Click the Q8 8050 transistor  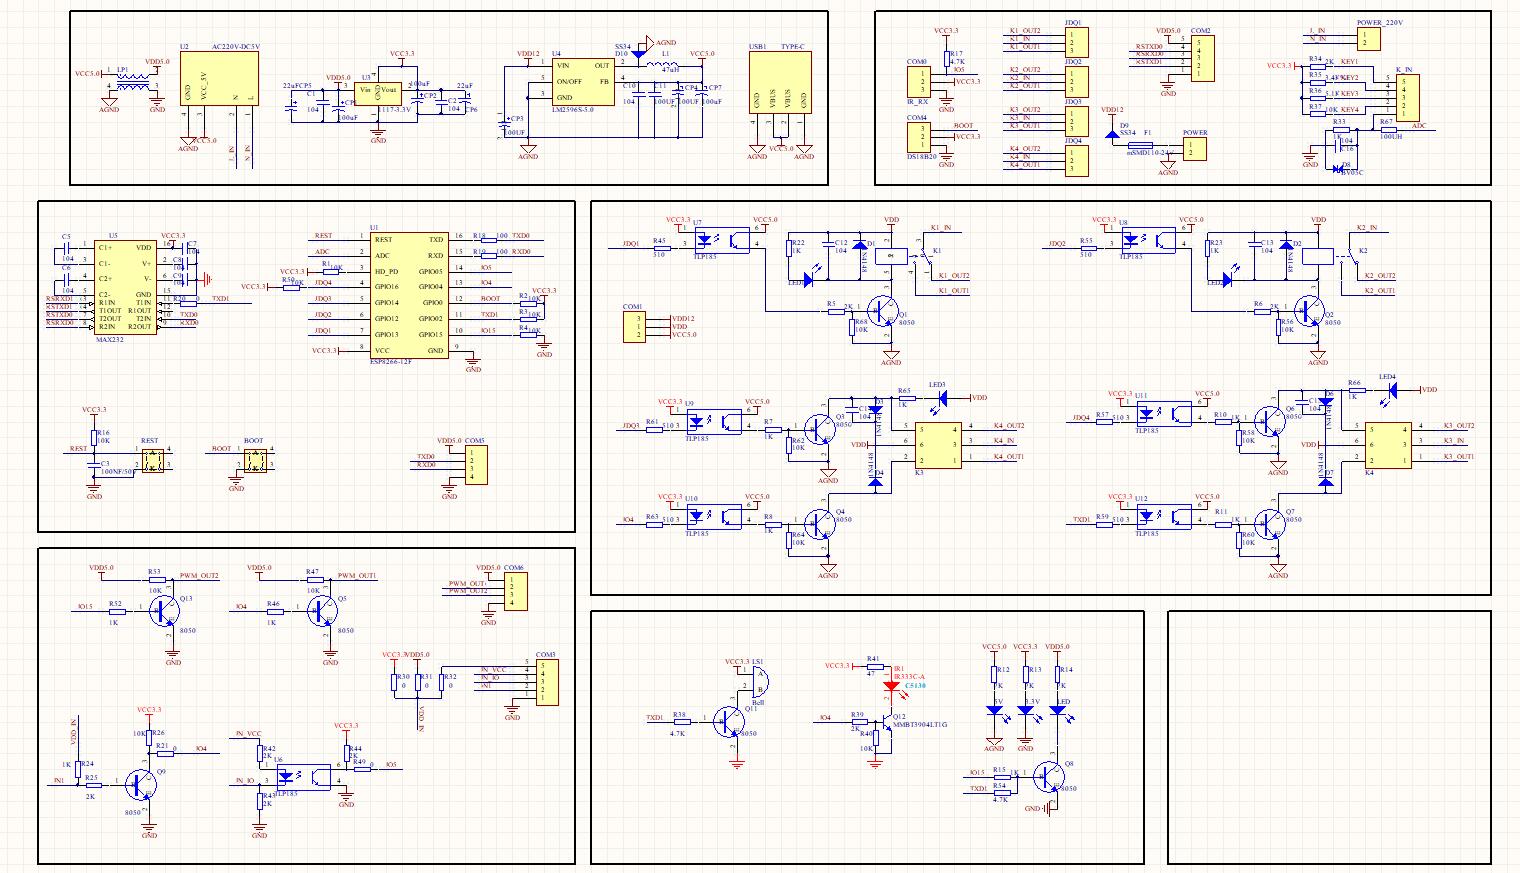click(x=1050, y=776)
